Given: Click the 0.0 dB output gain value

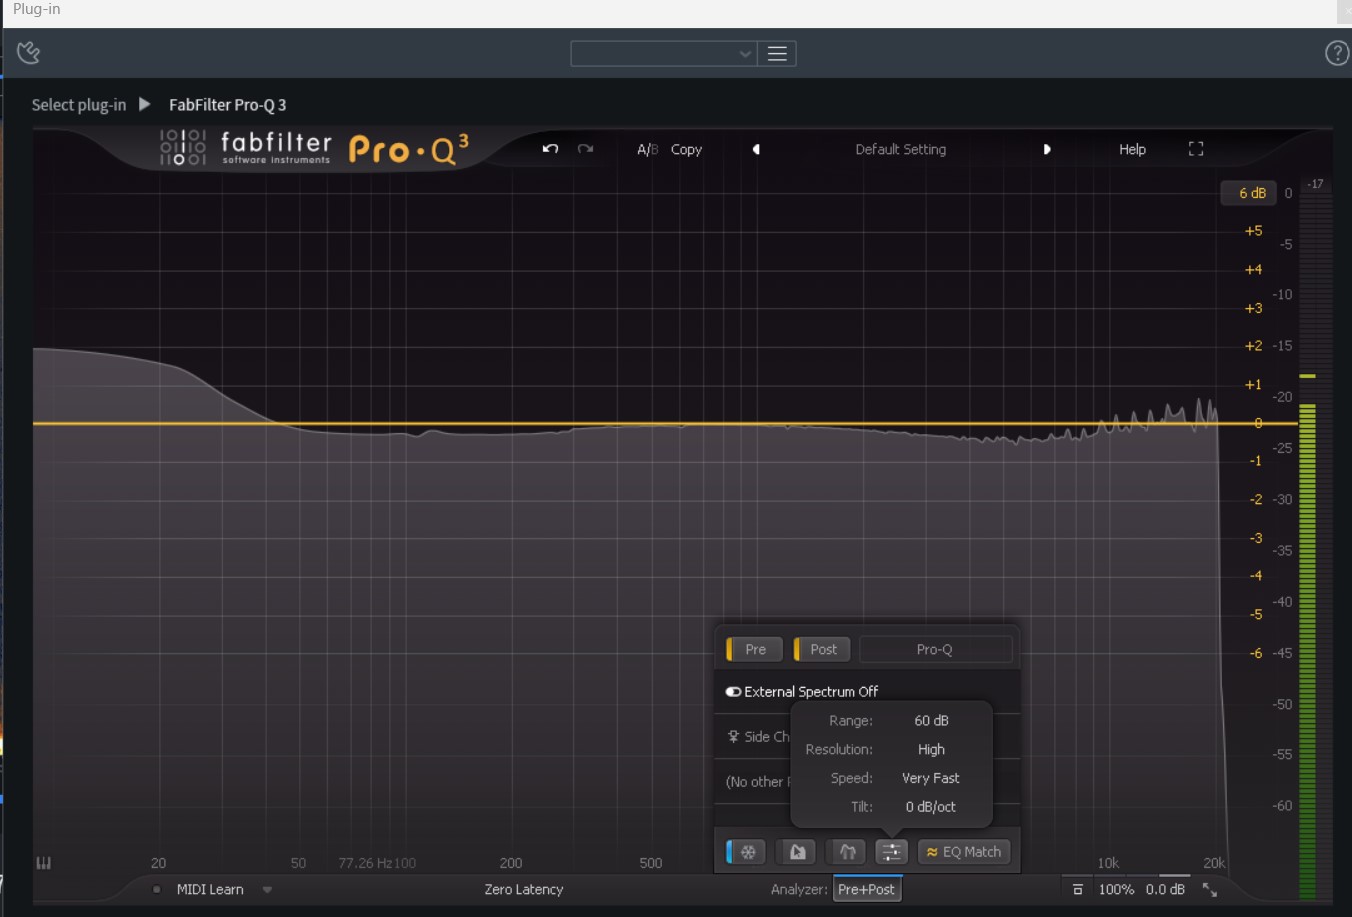Looking at the screenshot, I should click(x=1165, y=889).
